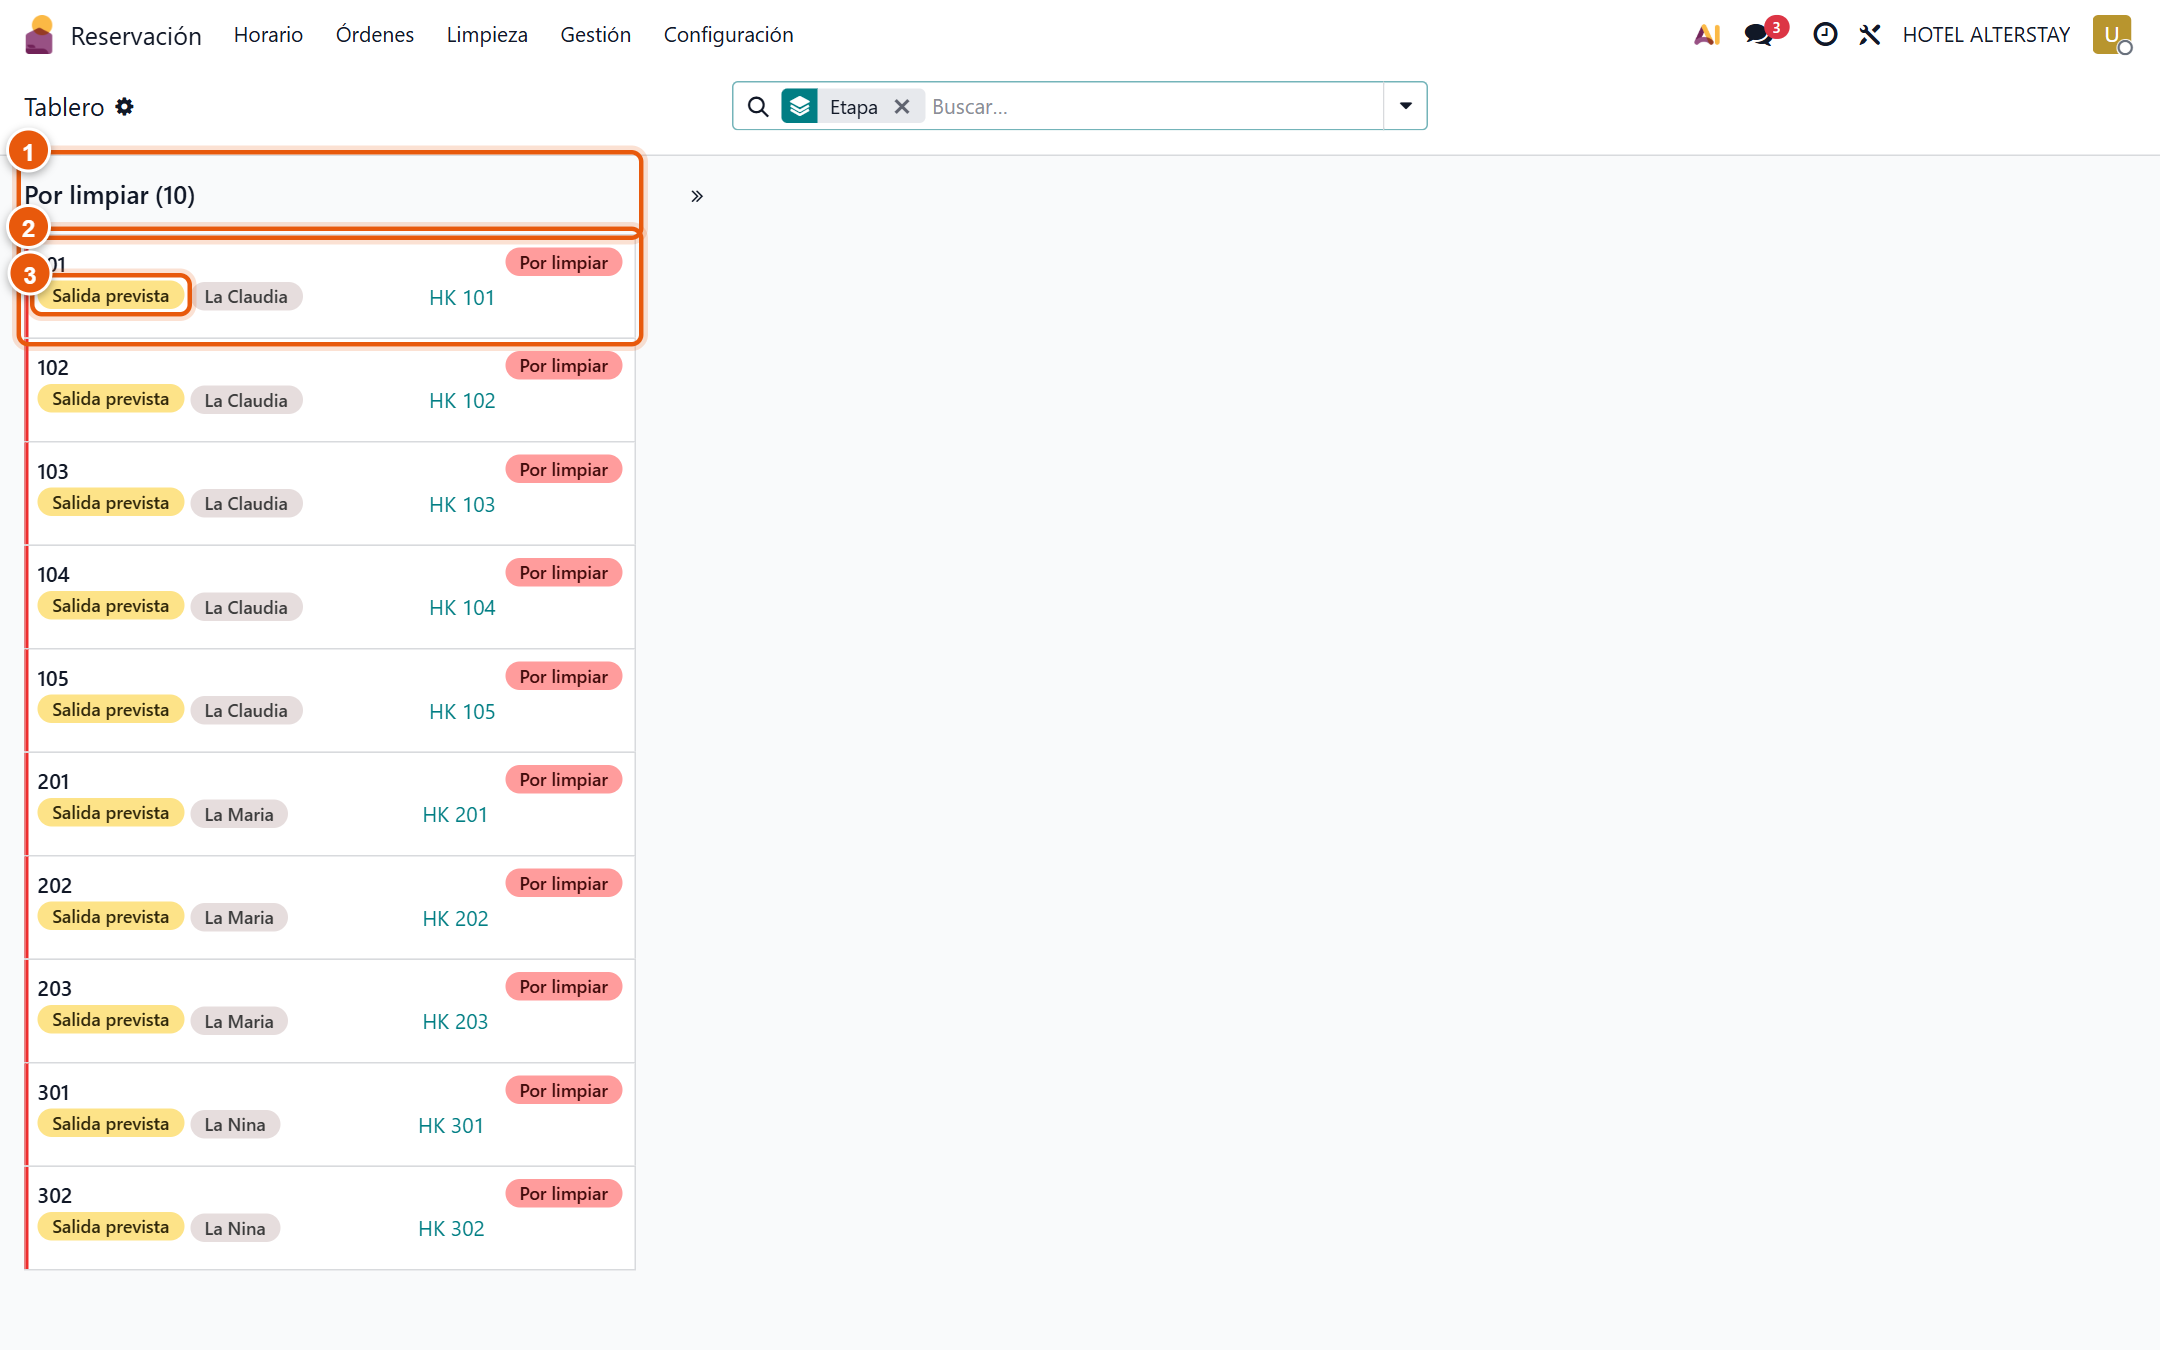Click the La Nina tag on card 301
The width and height of the screenshot is (2160, 1350).
point(235,1124)
